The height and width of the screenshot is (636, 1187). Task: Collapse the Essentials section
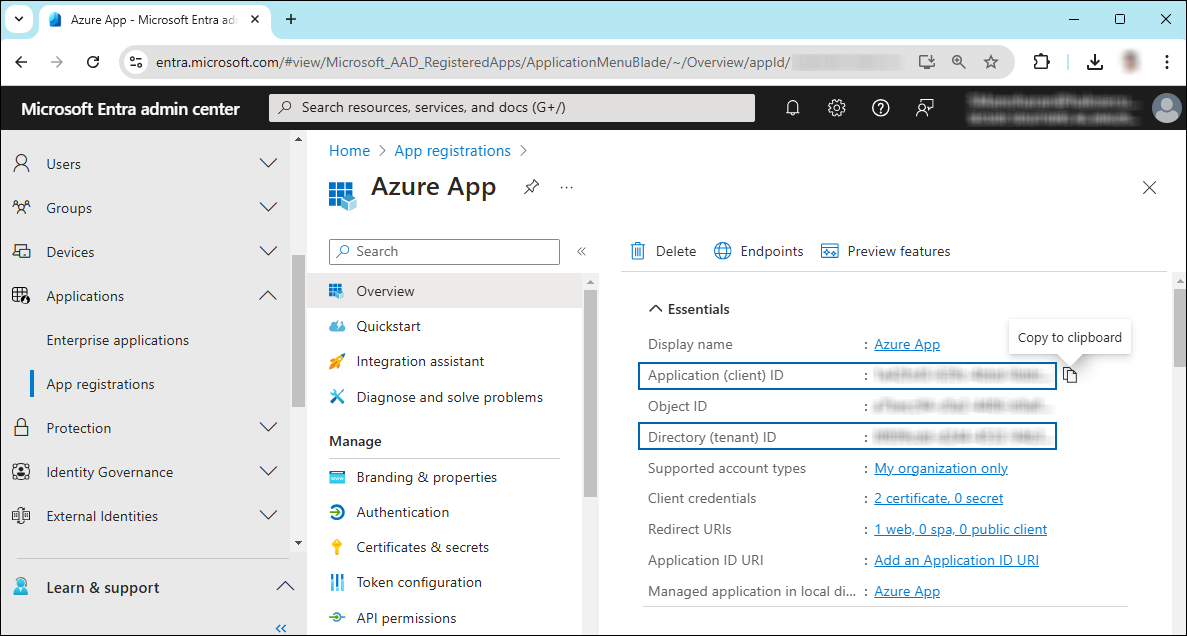(x=657, y=309)
